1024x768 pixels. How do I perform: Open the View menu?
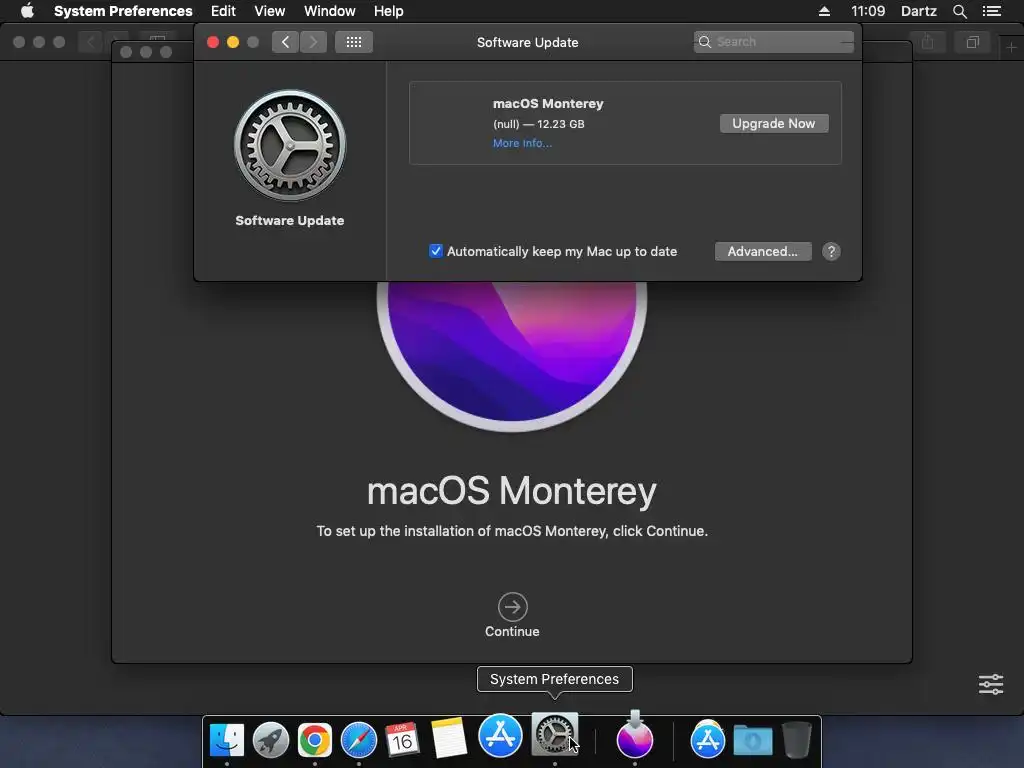(270, 11)
